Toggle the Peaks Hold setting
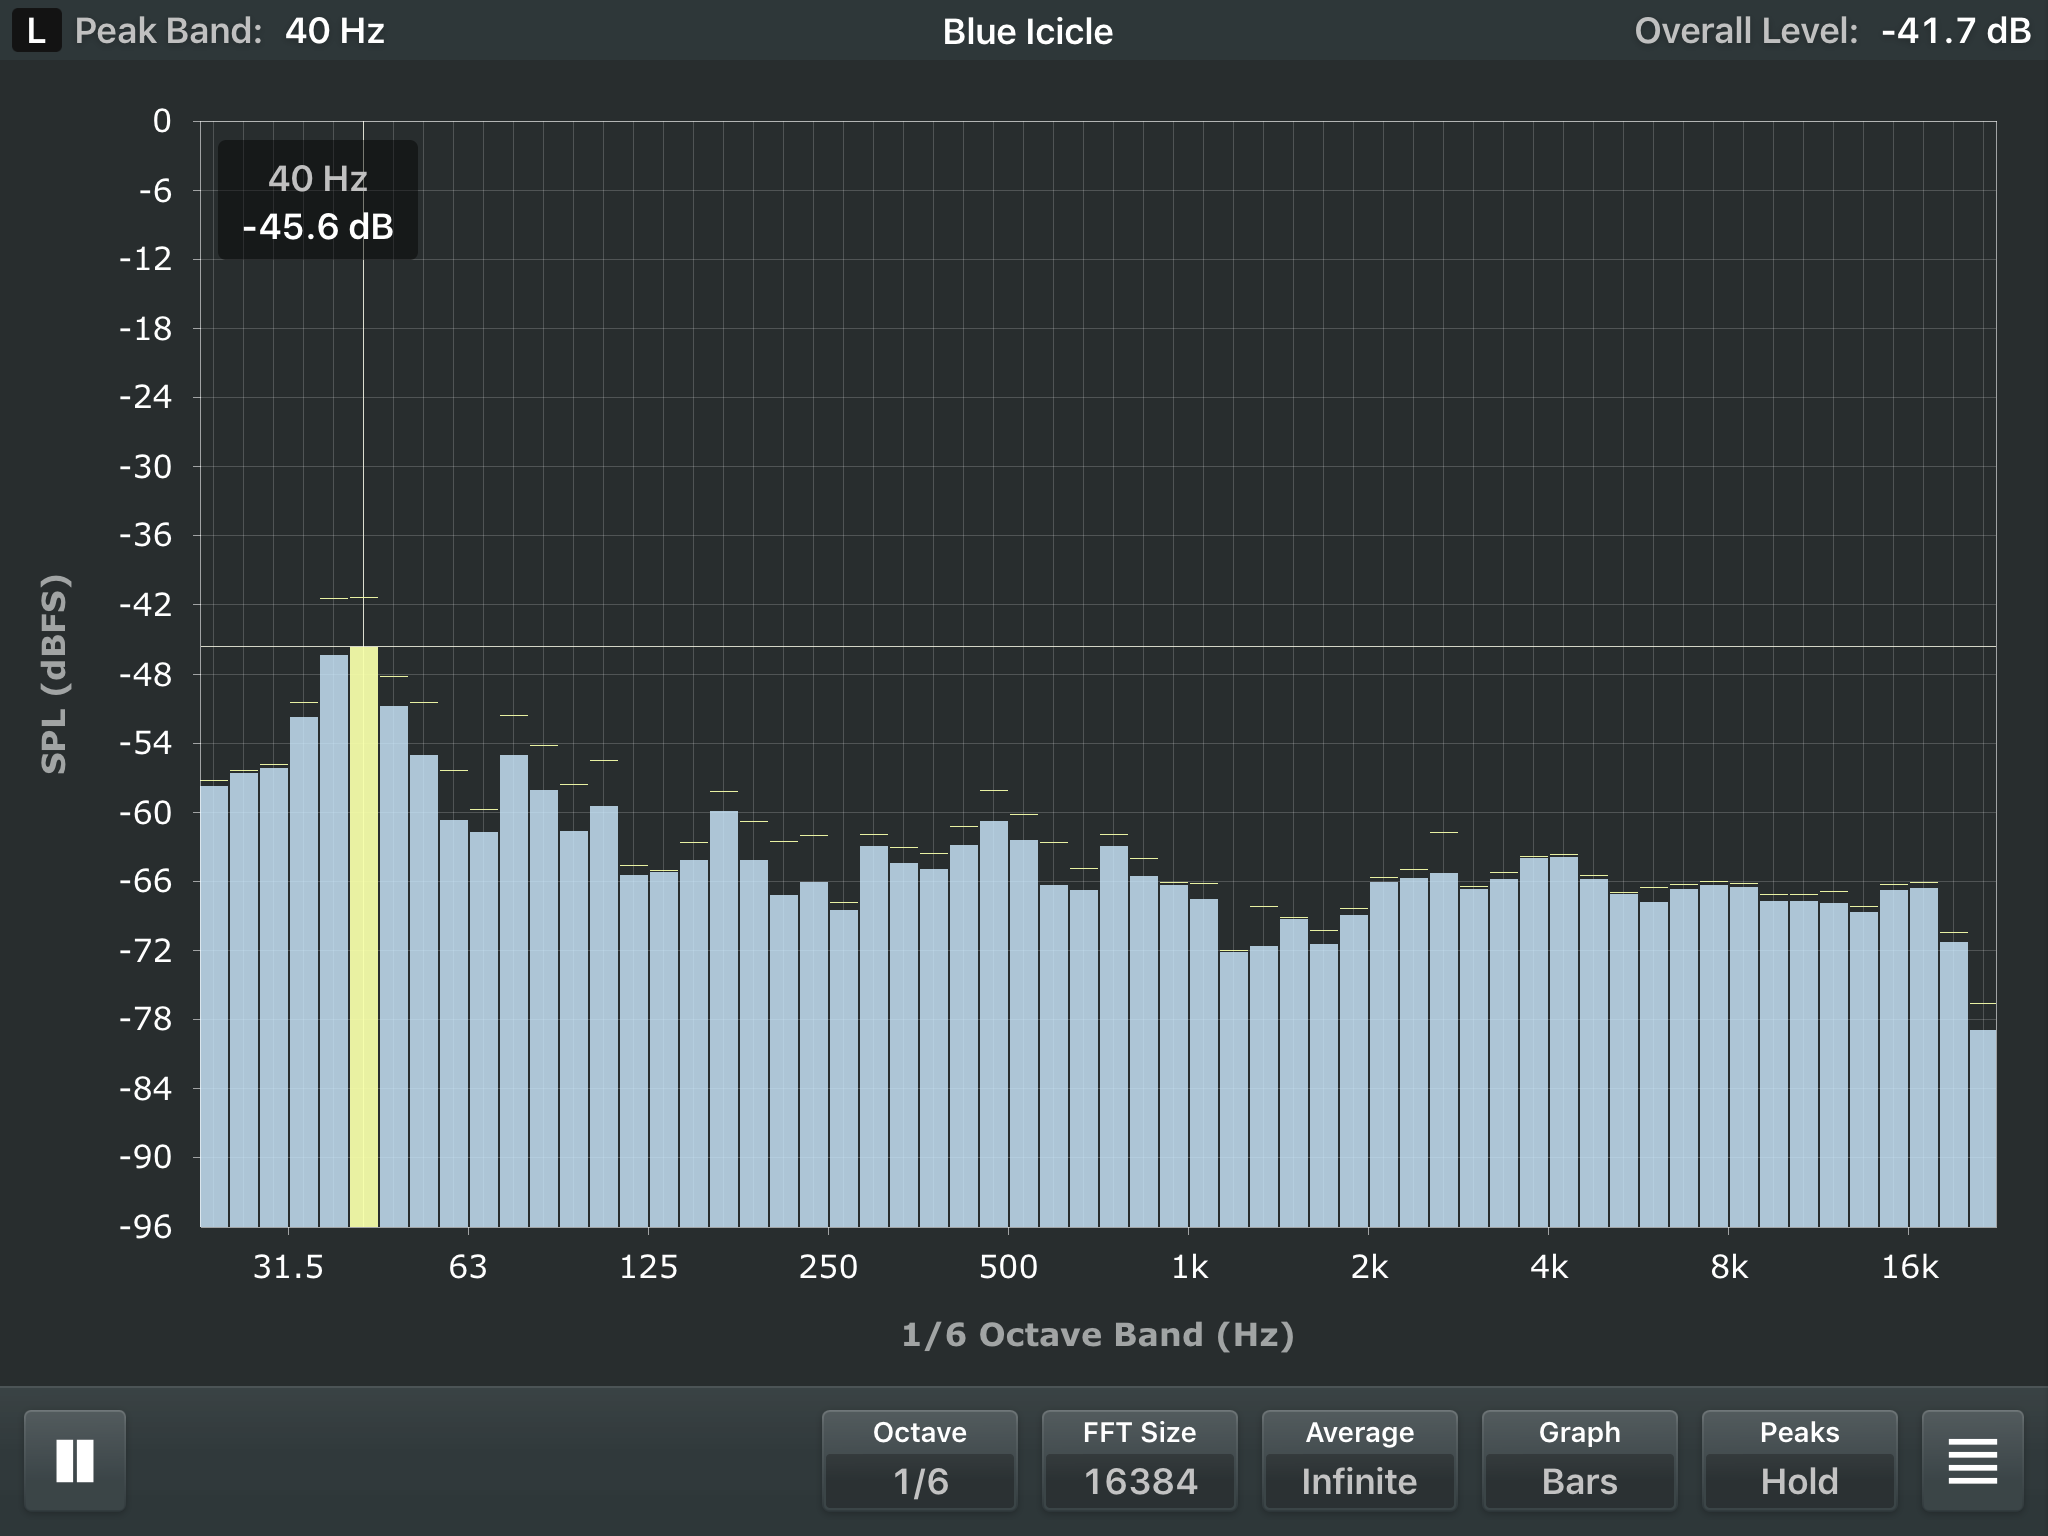Viewport: 2048px width, 1536px height. [1799, 1460]
